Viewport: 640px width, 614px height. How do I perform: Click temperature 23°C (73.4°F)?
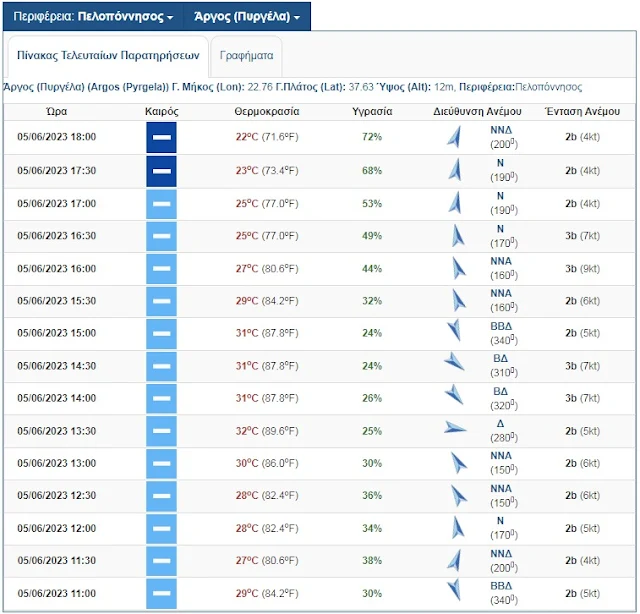pos(267,171)
